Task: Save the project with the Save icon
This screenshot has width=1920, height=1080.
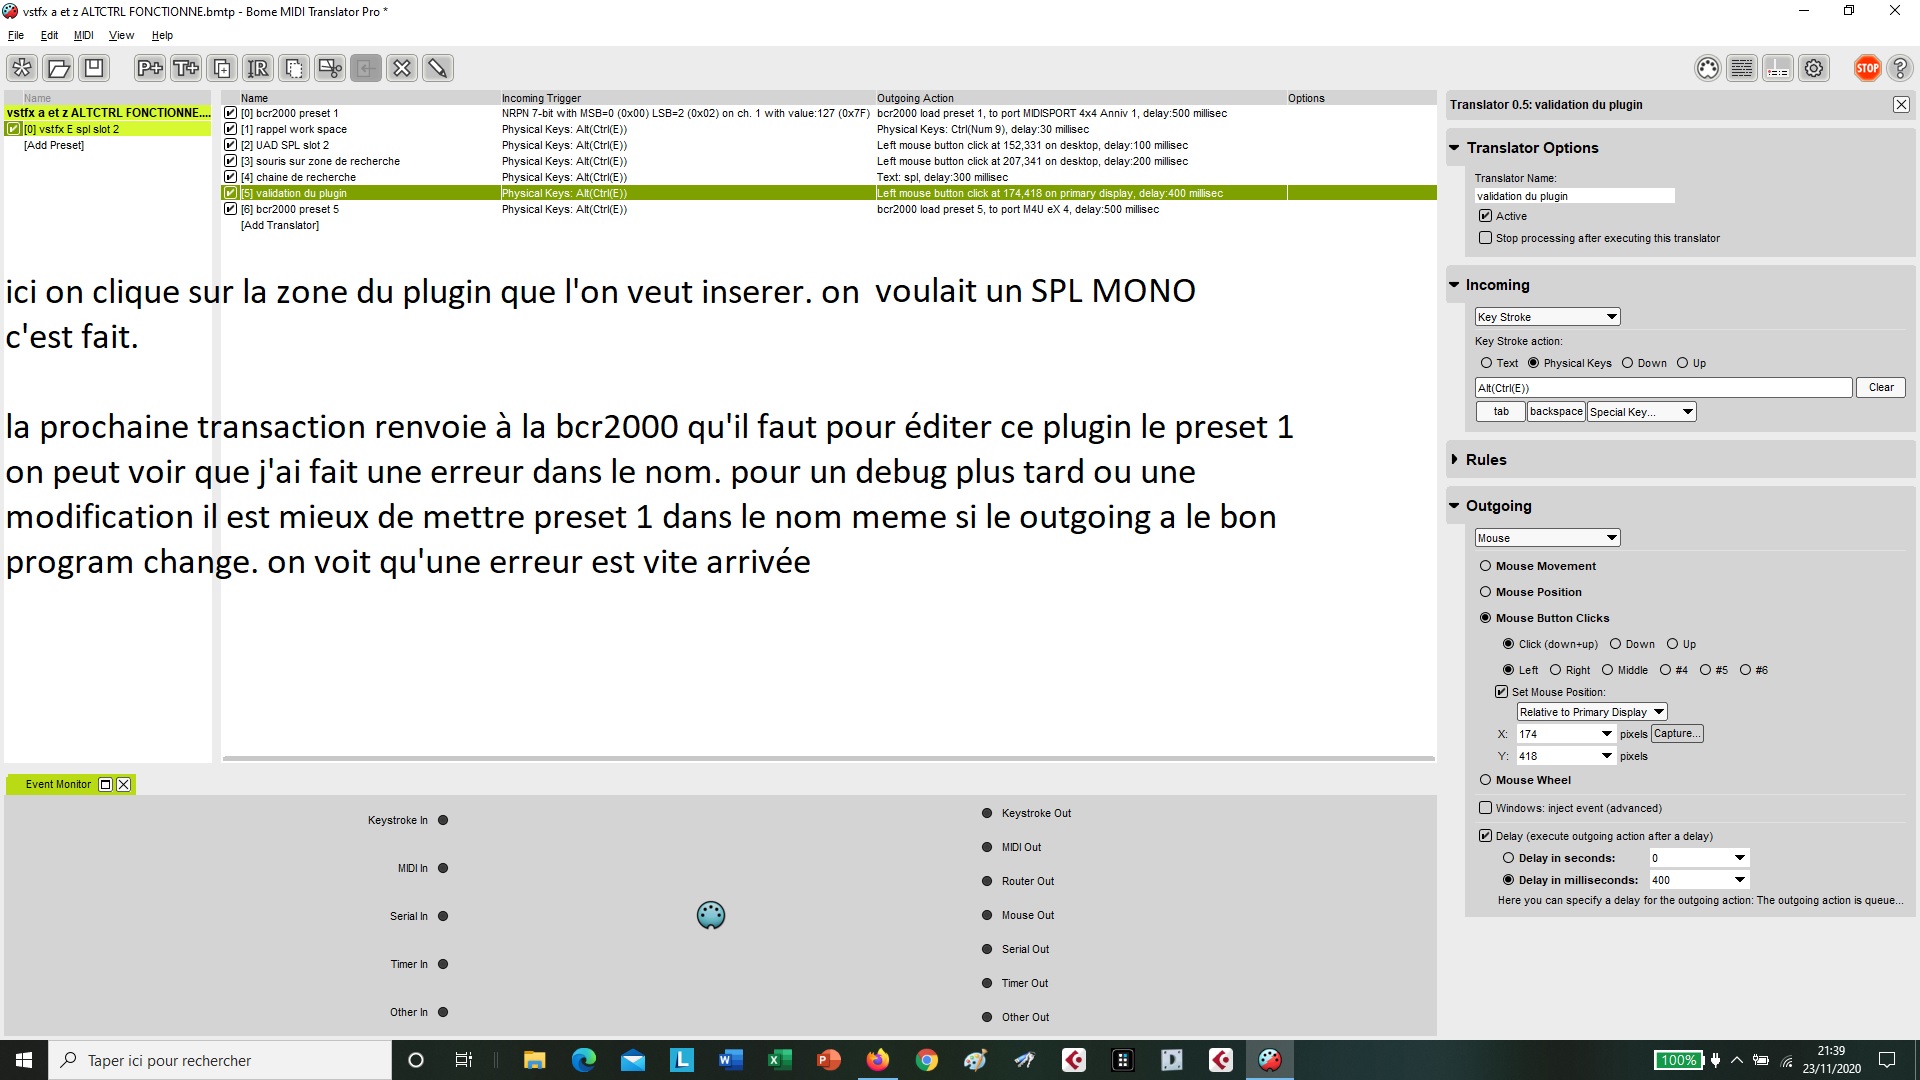Action: pyautogui.click(x=93, y=68)
